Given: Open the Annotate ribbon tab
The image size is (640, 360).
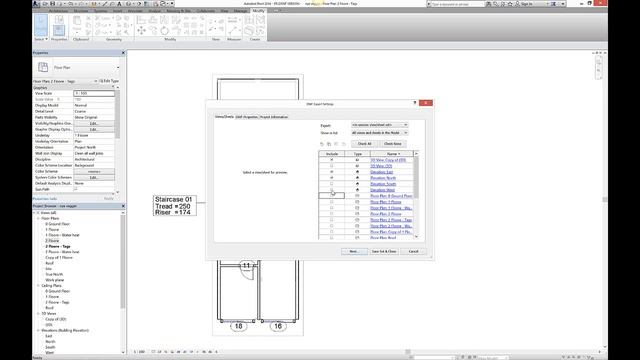Looking at the screenshot, I should (x=135, y=11).
